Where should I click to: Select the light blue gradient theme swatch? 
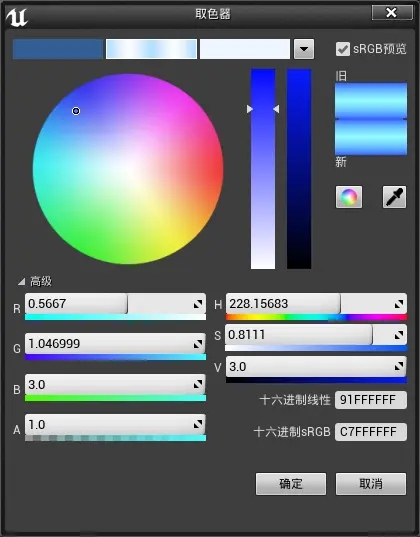click(151, 49)
